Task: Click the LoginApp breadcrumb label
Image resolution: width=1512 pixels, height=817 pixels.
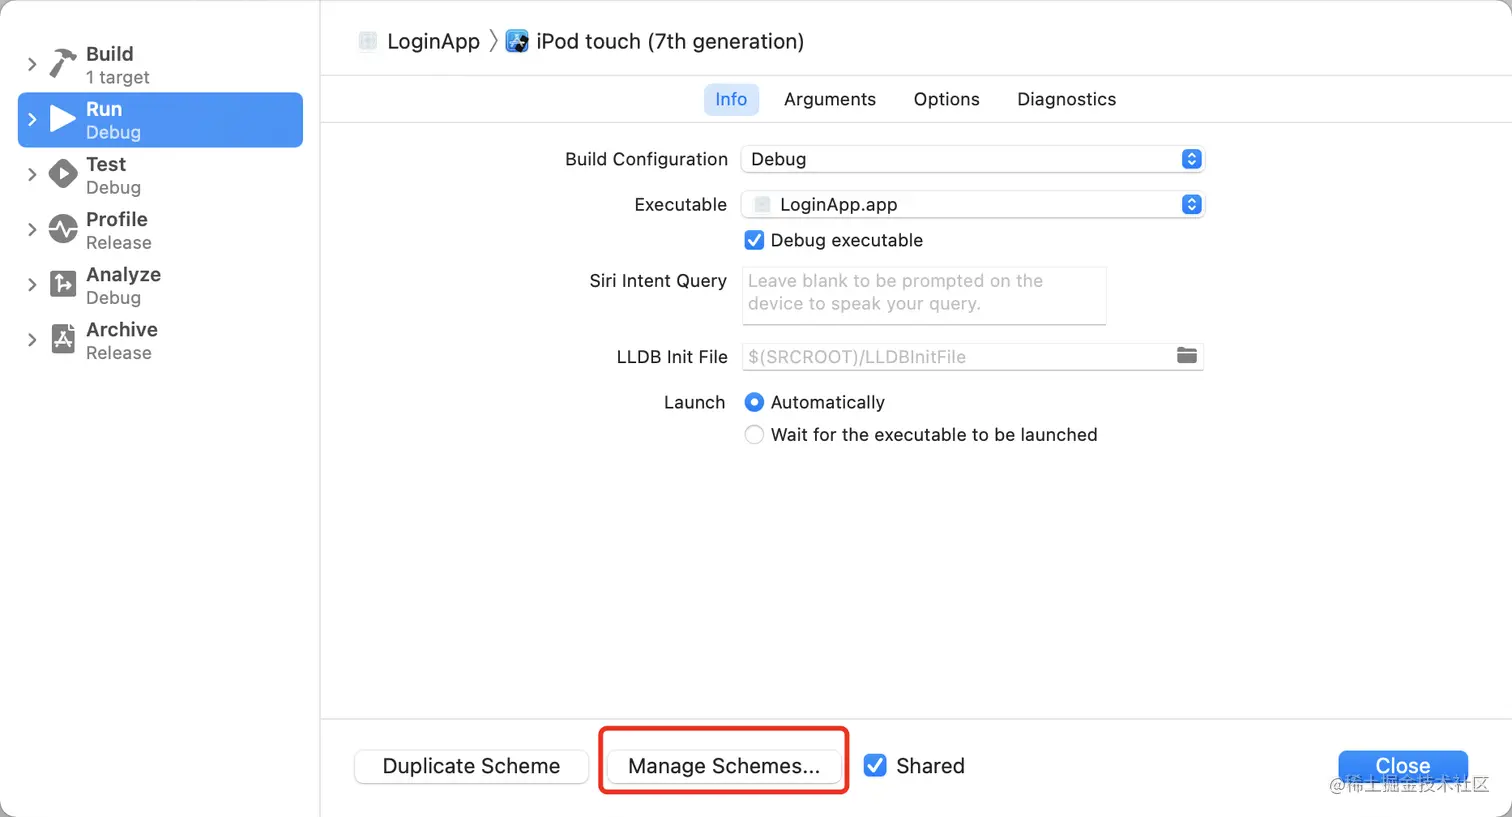Action: pyautogui.click(x=433, y=42)
